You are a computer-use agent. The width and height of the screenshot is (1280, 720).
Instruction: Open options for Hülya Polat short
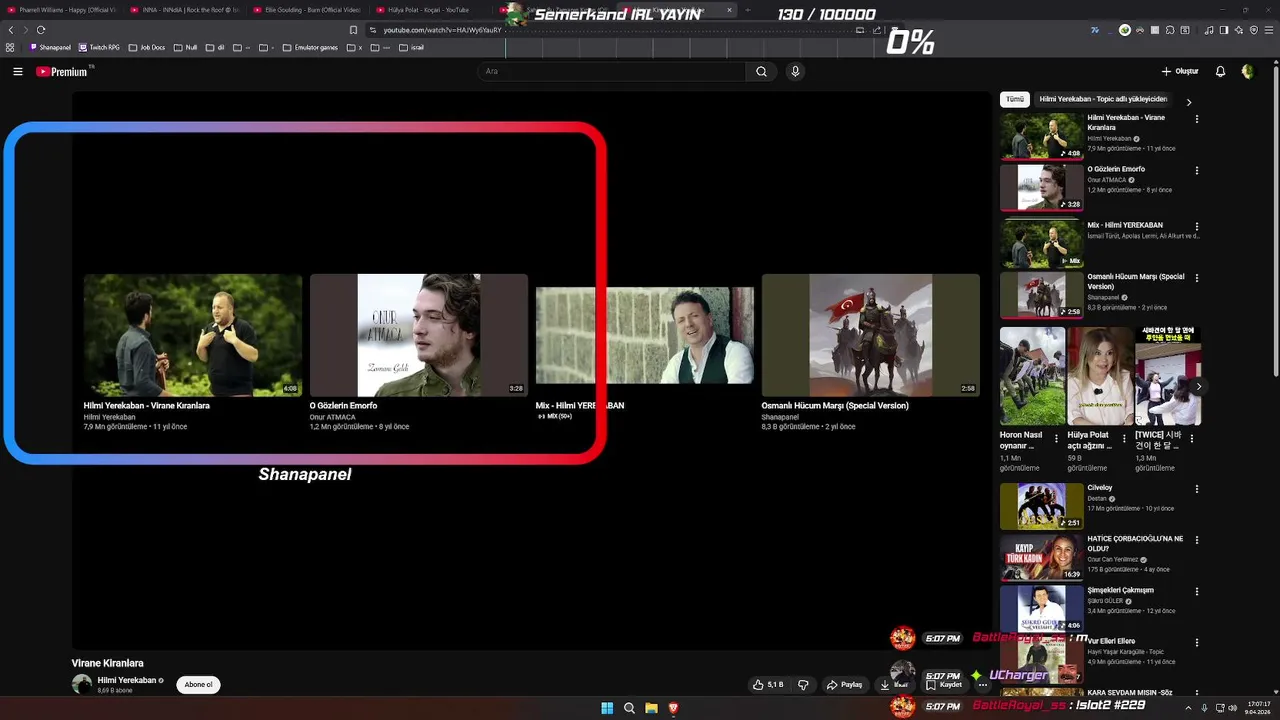click(x=1124, y=437)
